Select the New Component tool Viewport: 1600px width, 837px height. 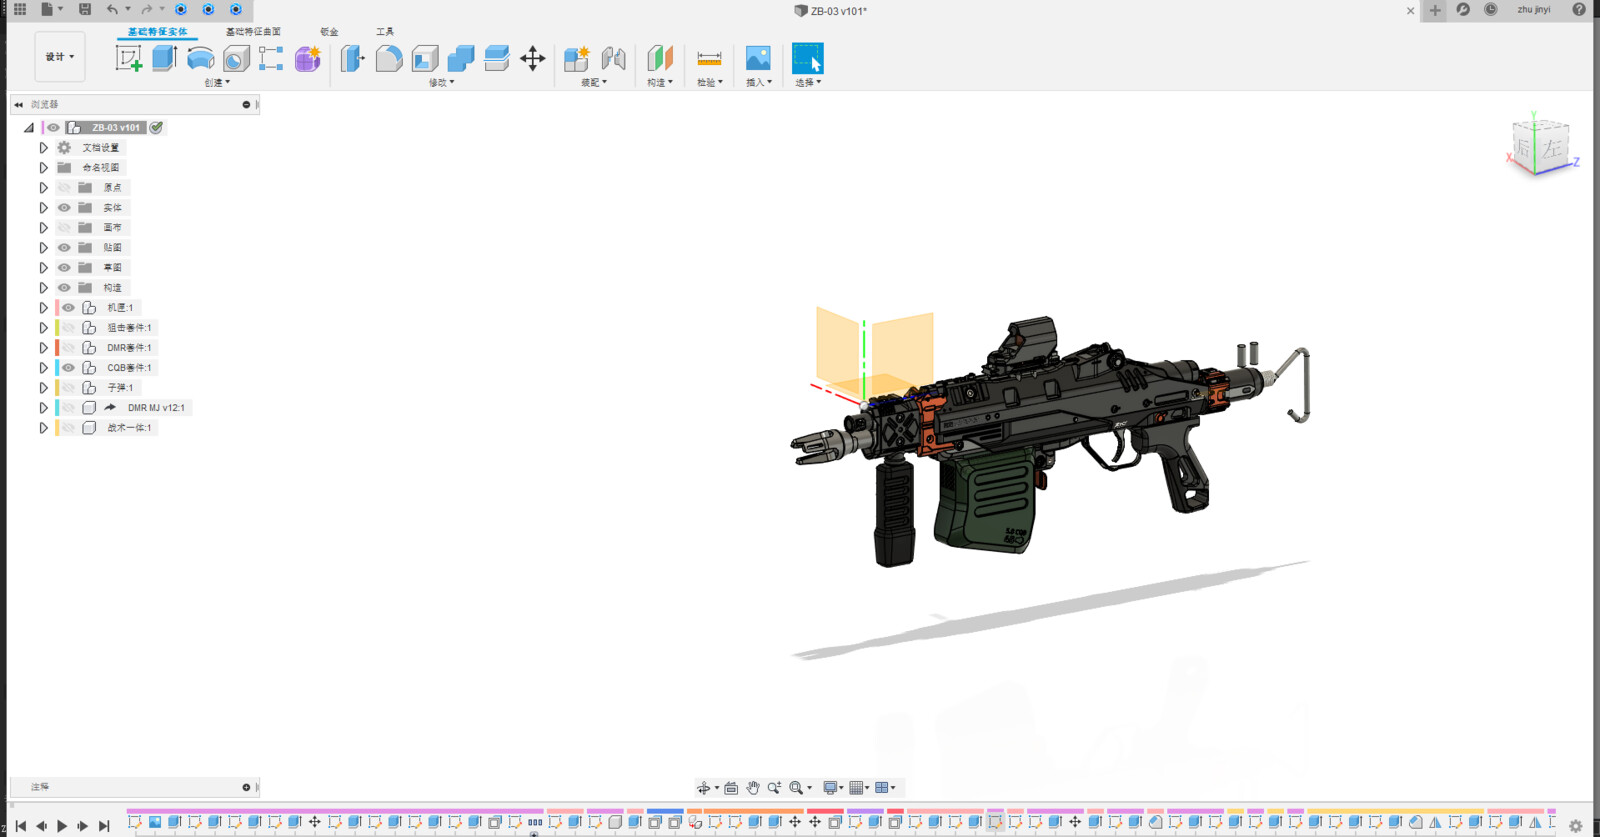[x=577, y=58]
